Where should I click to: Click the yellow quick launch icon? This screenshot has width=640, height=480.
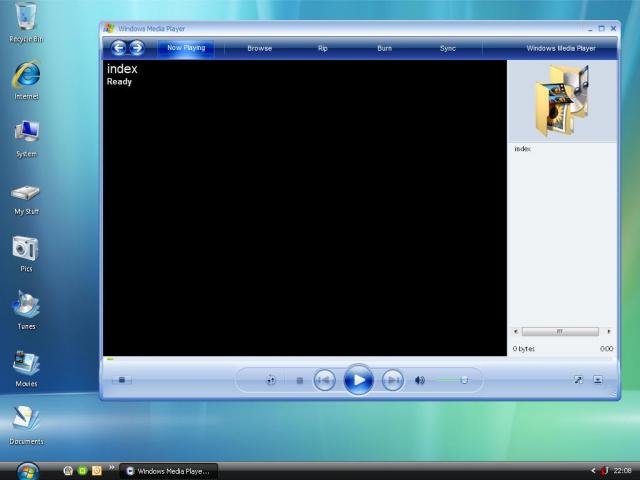(x=97, y=471)
